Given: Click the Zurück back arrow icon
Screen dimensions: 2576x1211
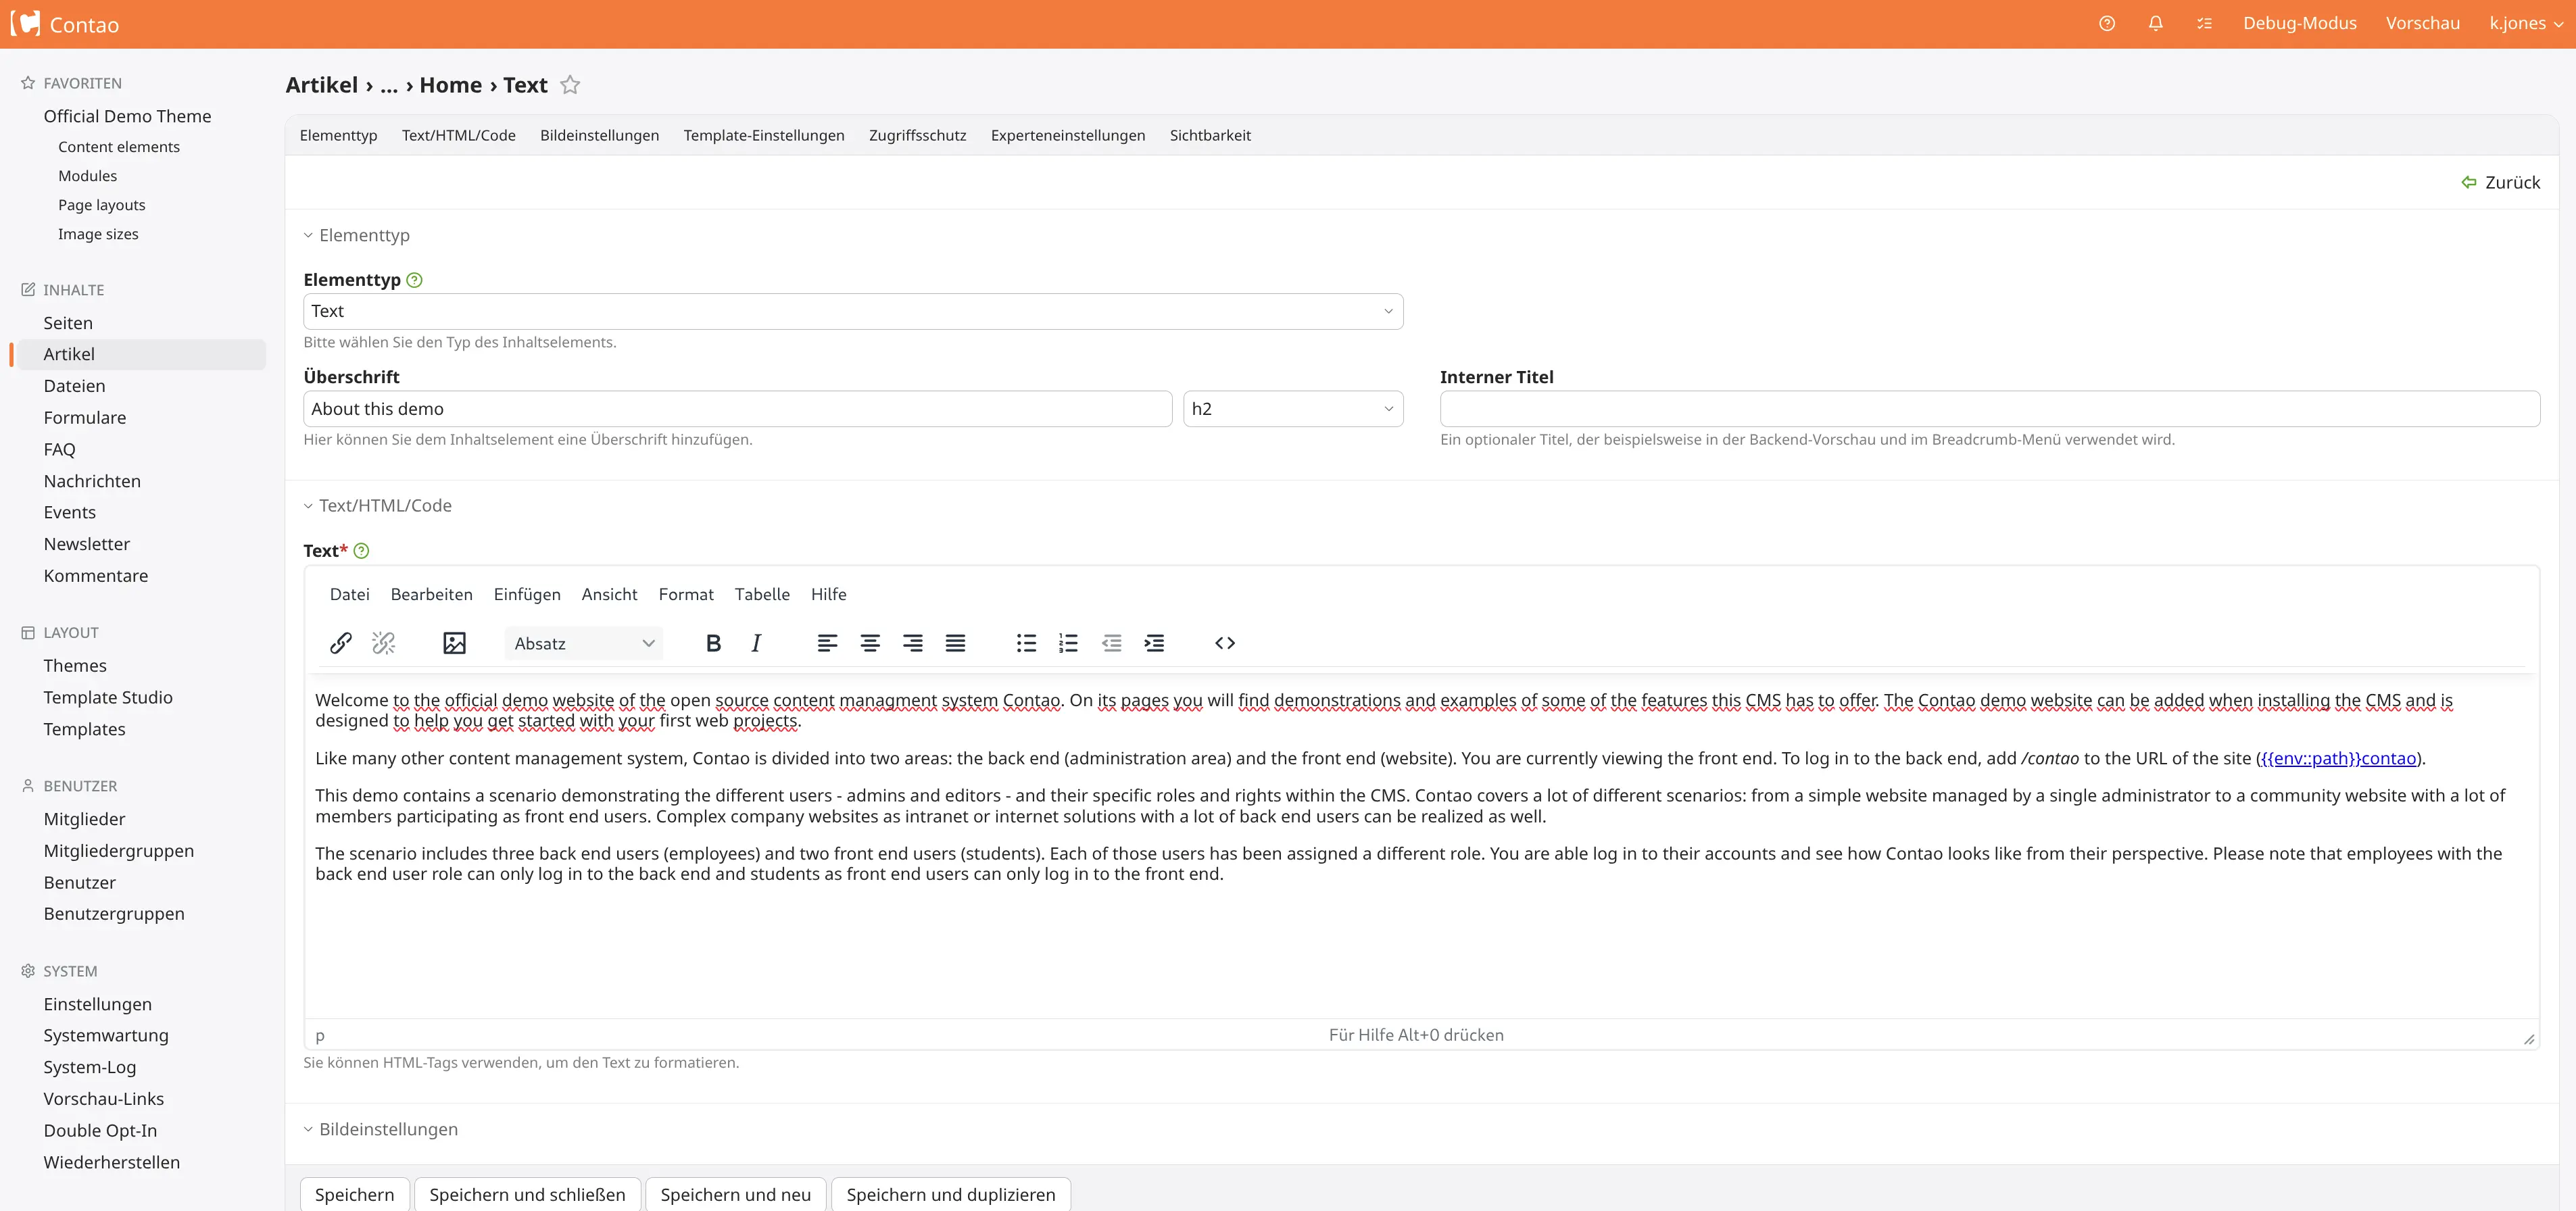Looking at the screenshot, I should click(x=2469, y=182).
